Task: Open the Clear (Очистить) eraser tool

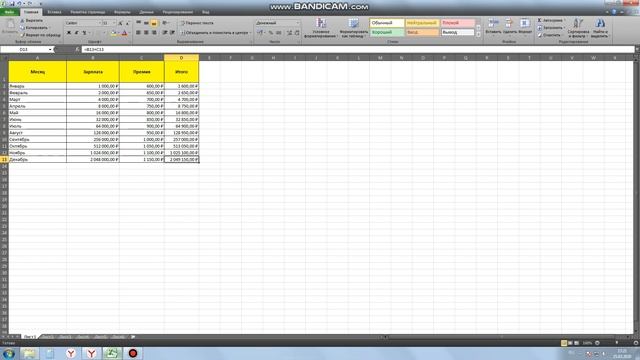Action: pyautogui.click(x=540, y=35)
